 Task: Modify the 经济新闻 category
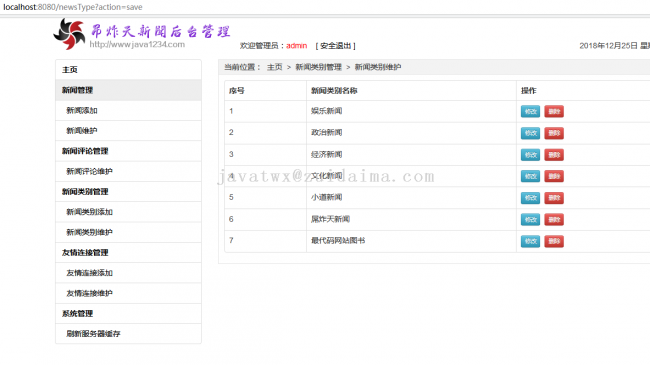click(530, 155)
